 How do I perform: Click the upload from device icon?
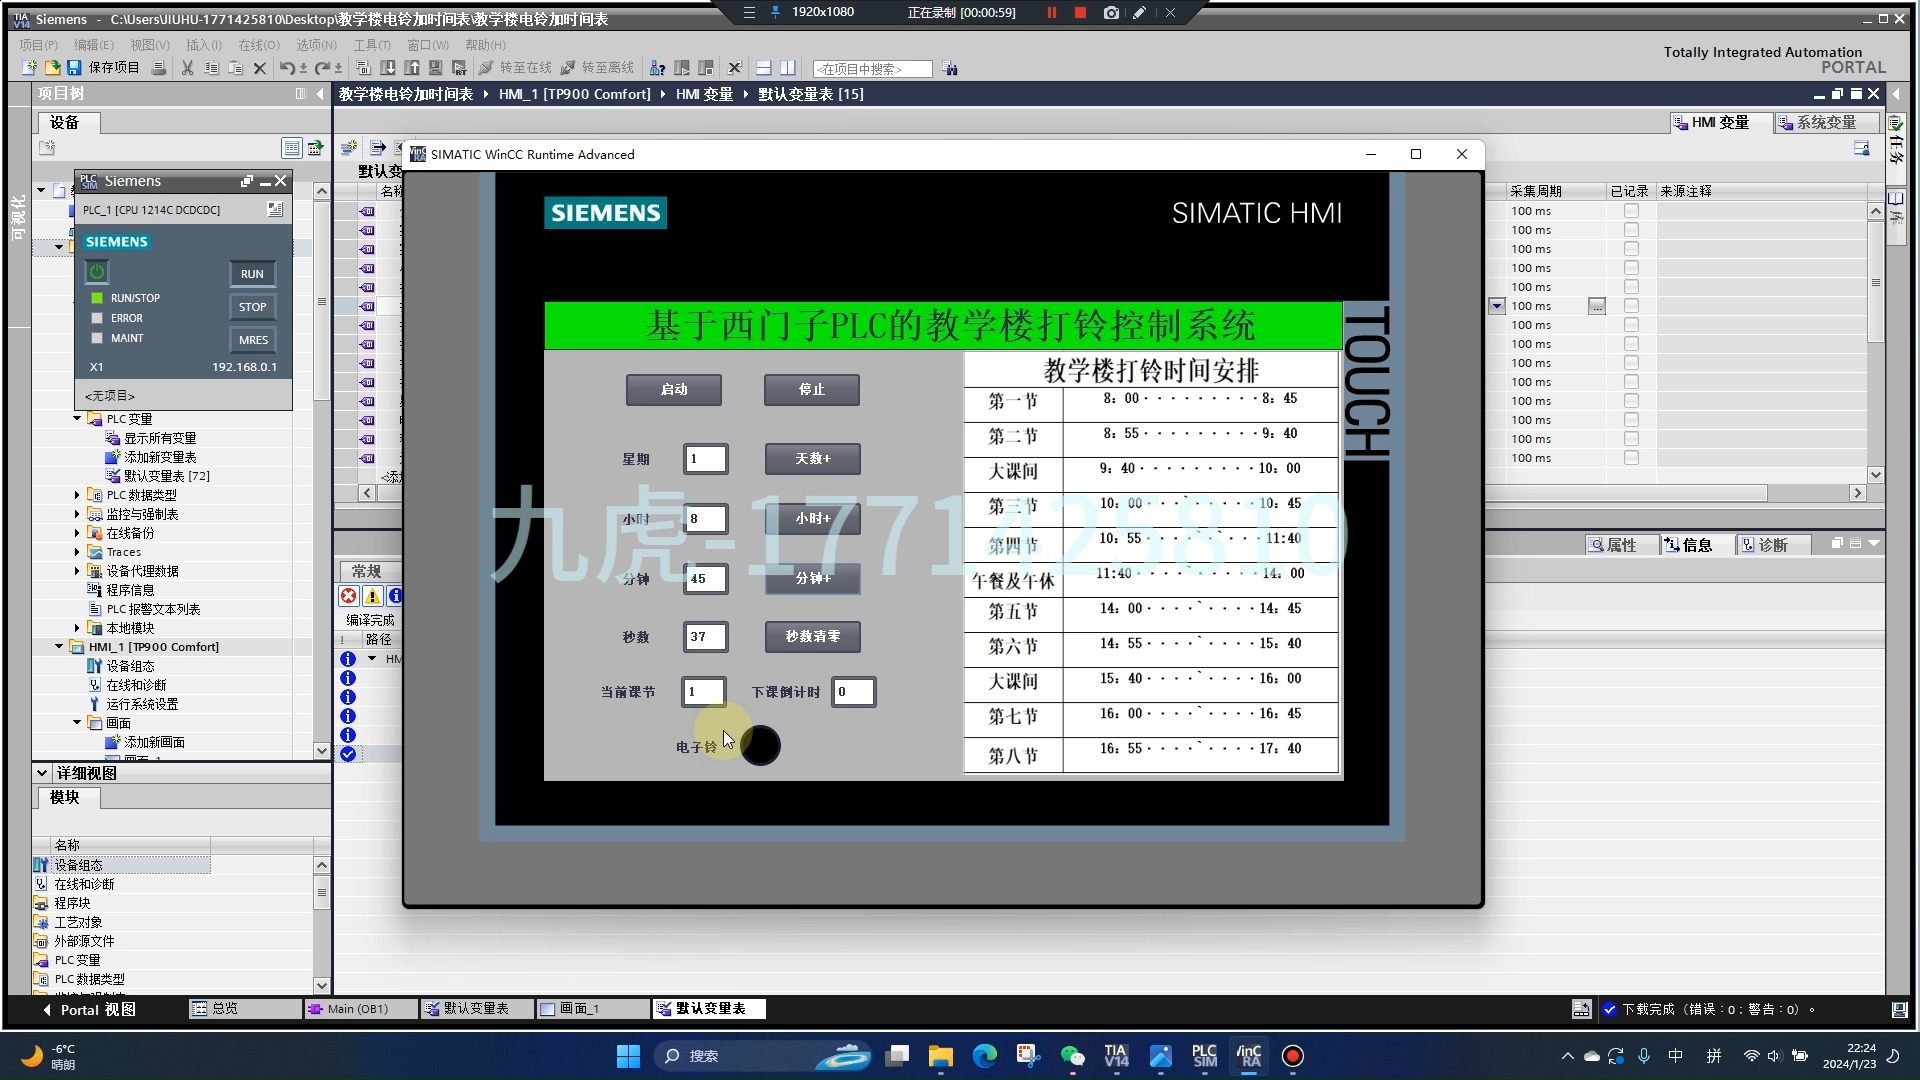click(412, 68)
